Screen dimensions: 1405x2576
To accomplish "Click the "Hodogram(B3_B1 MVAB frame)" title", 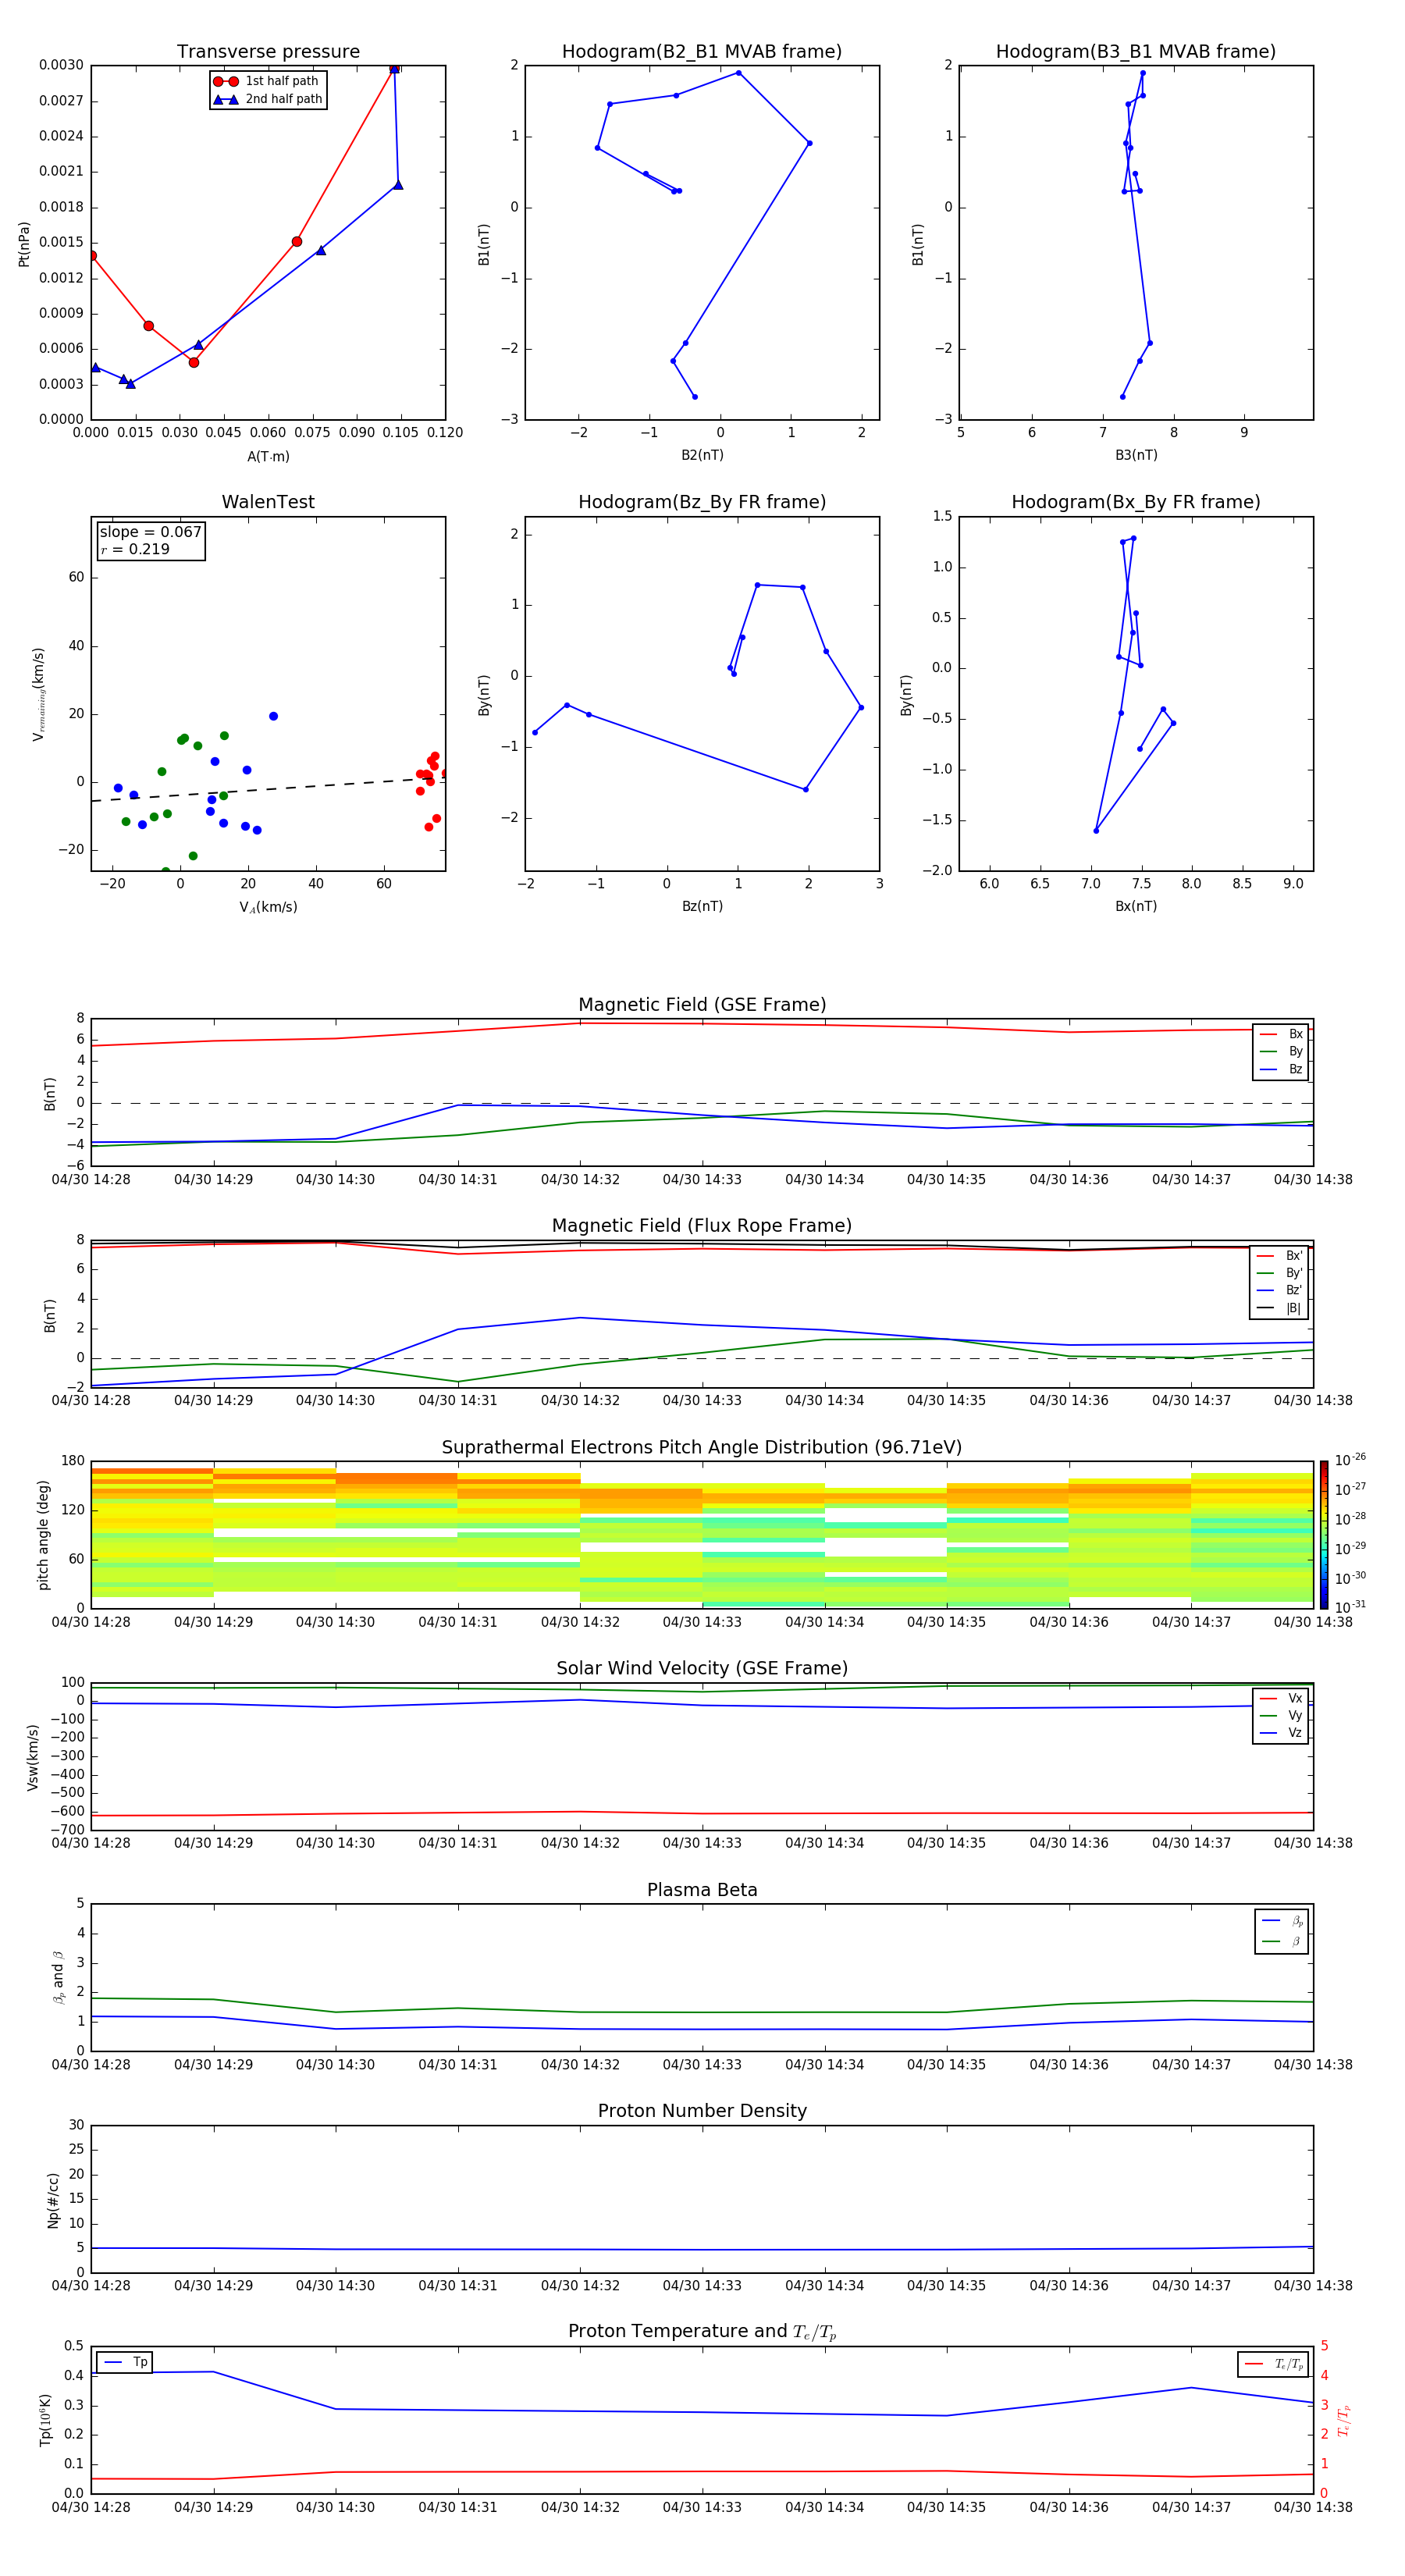I will (1136, 51).
